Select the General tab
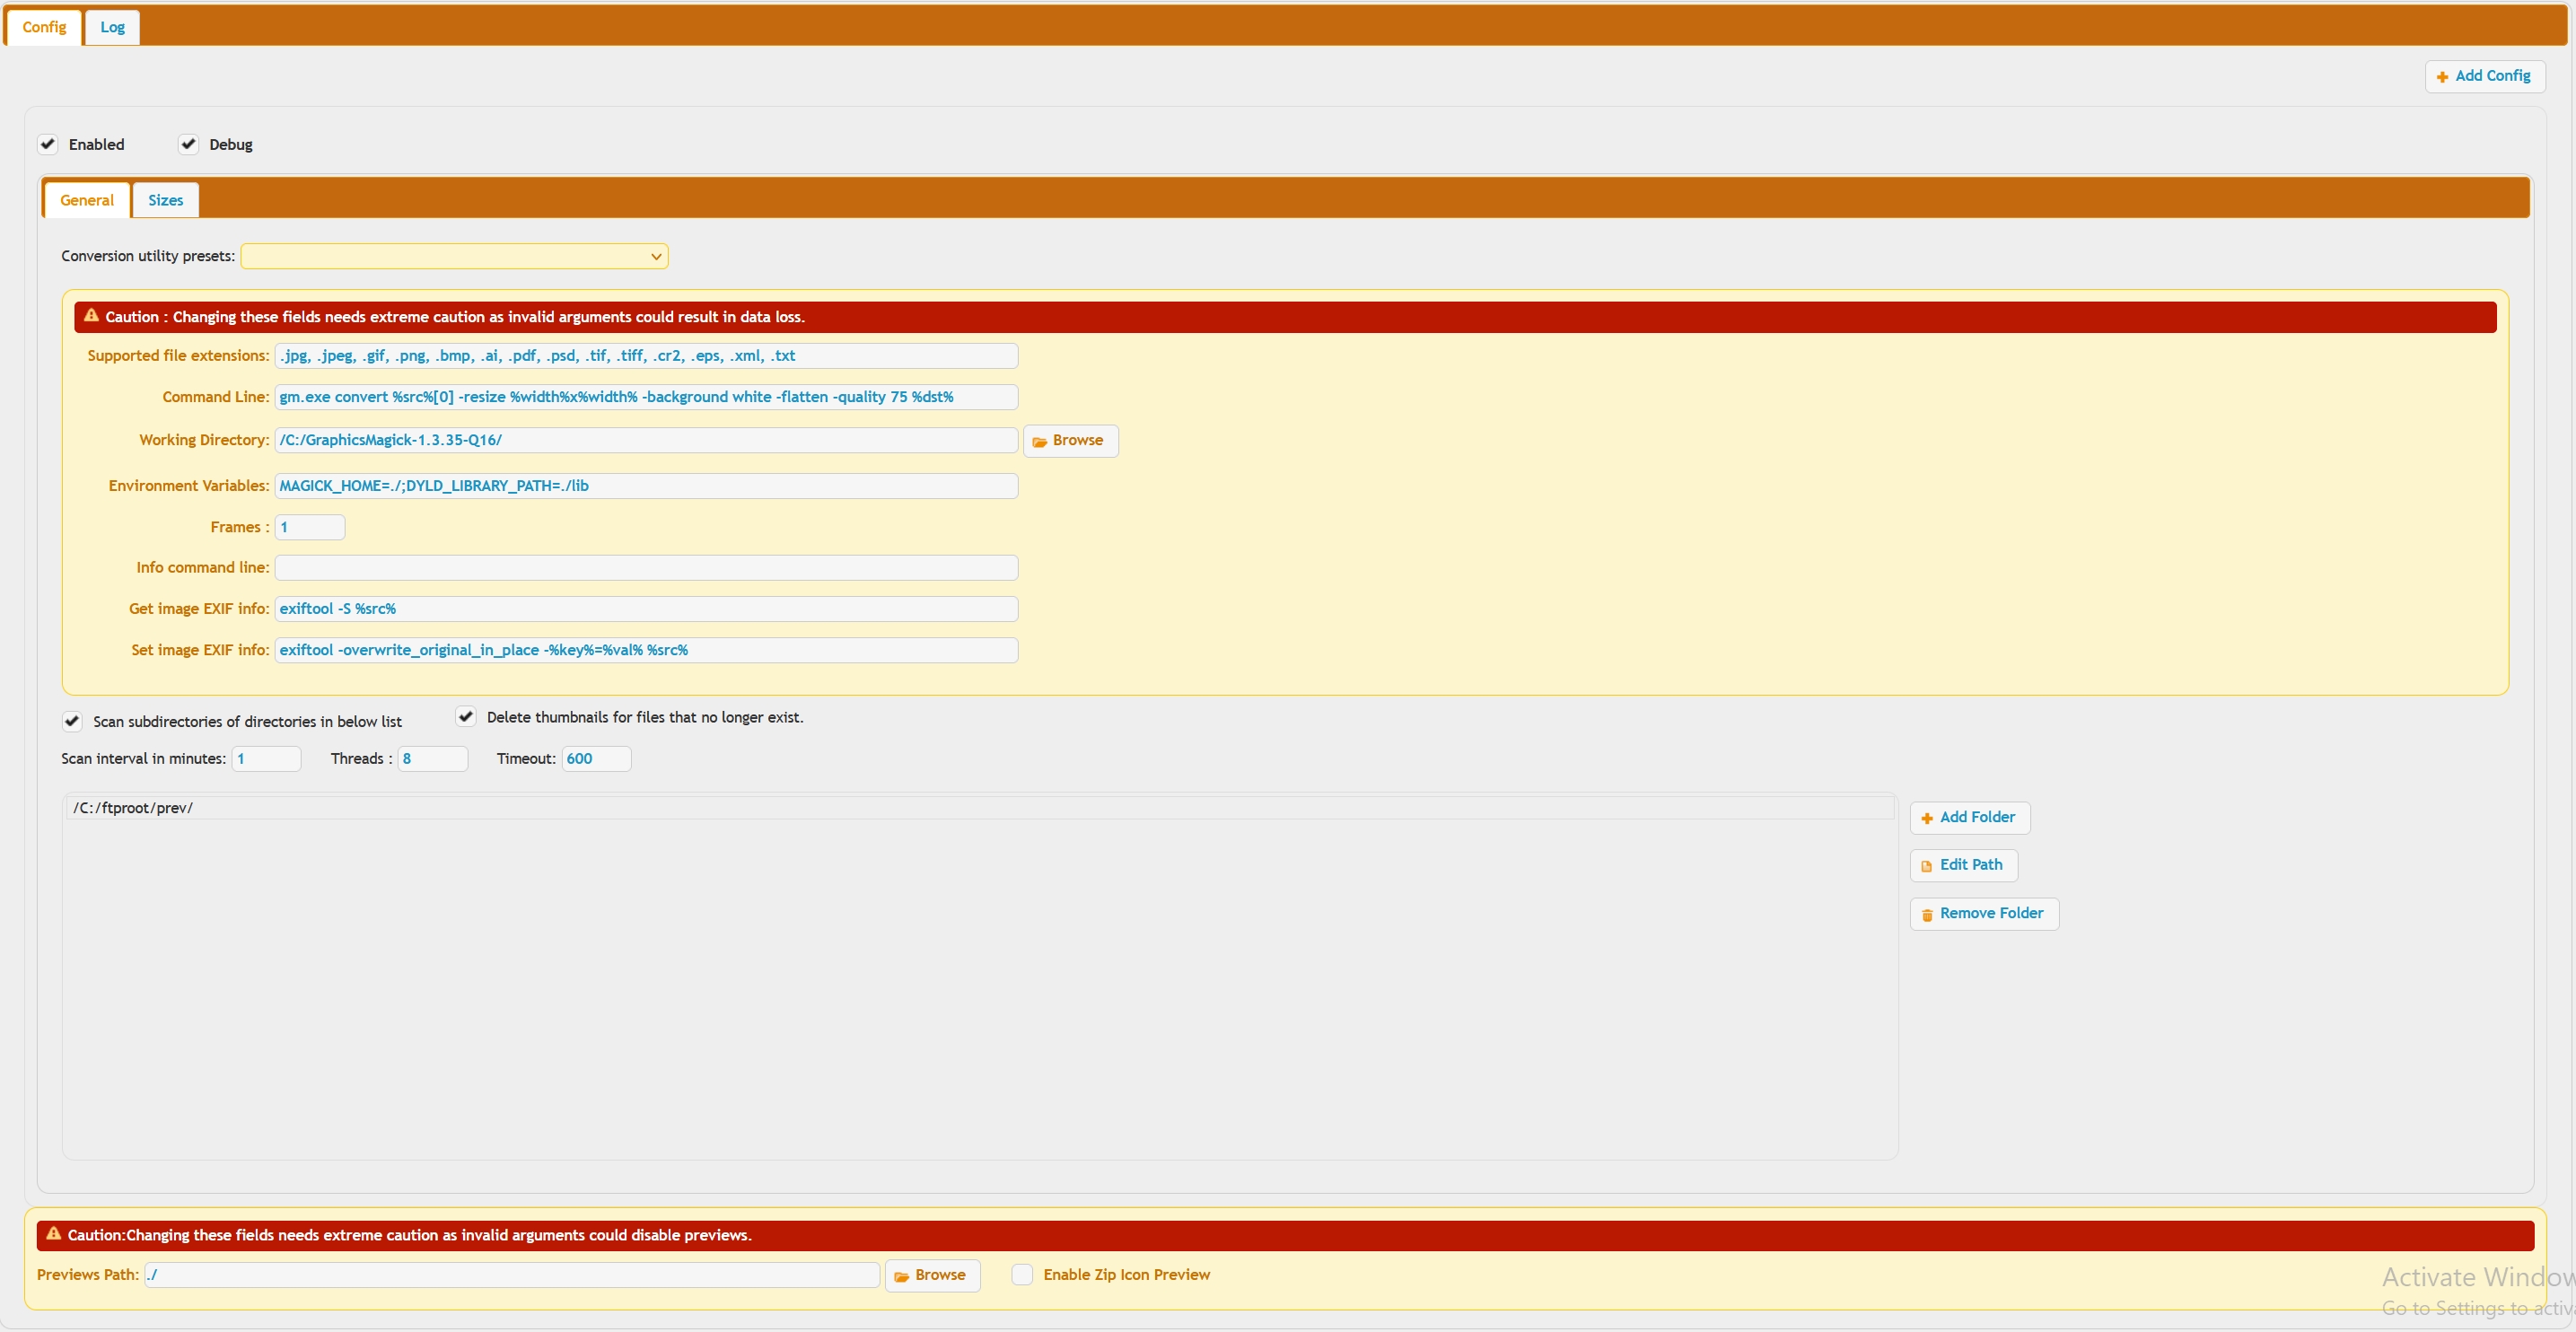This screenshot has height=1332, width=2576. pyautogui.click(x=87, y=200)
